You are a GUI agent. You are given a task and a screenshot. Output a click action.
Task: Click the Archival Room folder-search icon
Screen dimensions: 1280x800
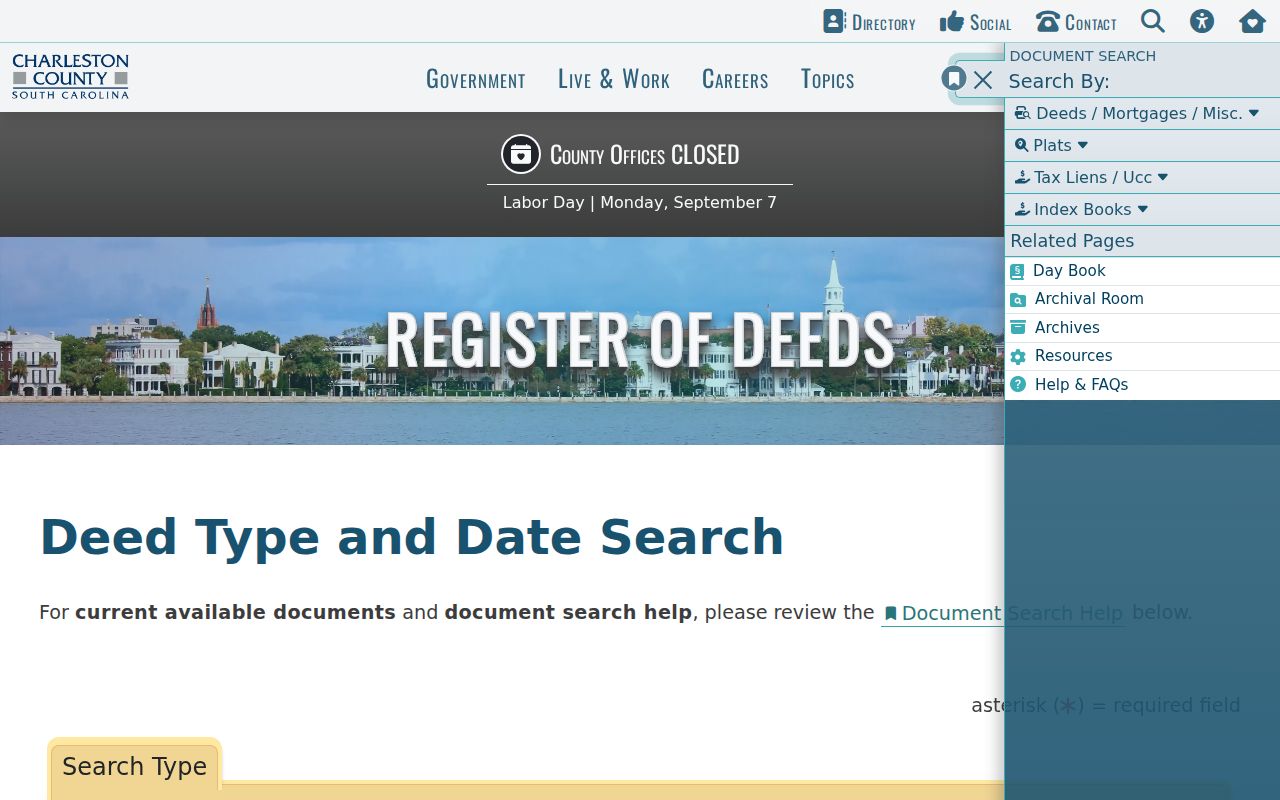[1018, 299]
